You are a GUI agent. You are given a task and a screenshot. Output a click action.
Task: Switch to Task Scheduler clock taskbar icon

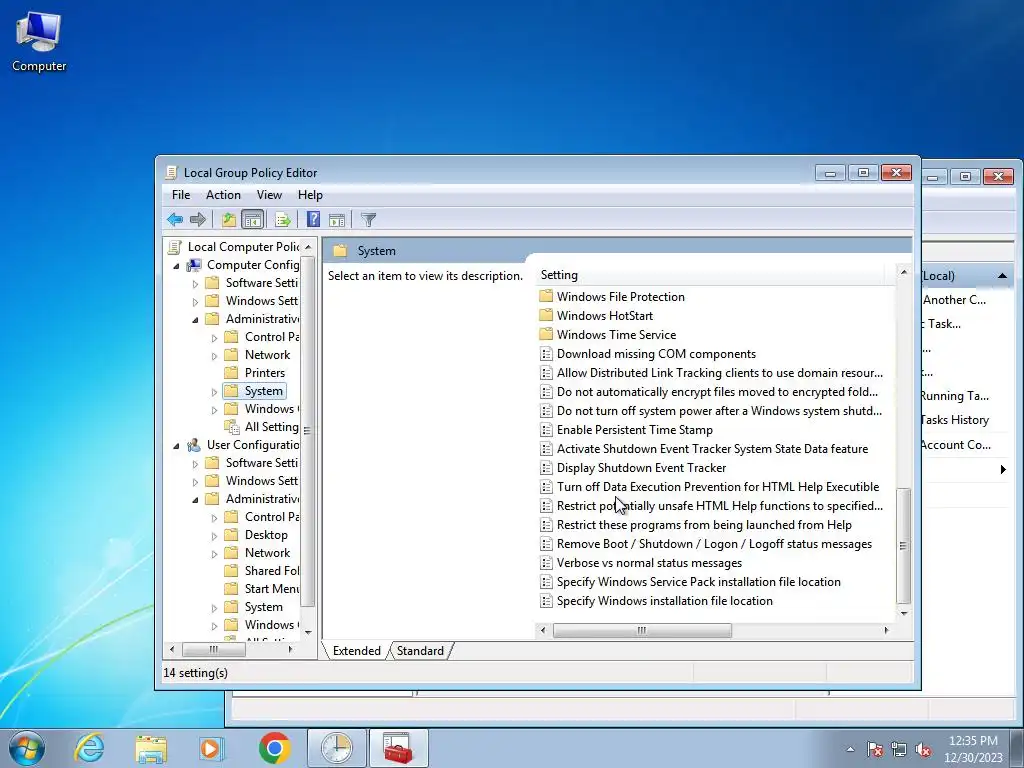[x=336, y=748]
